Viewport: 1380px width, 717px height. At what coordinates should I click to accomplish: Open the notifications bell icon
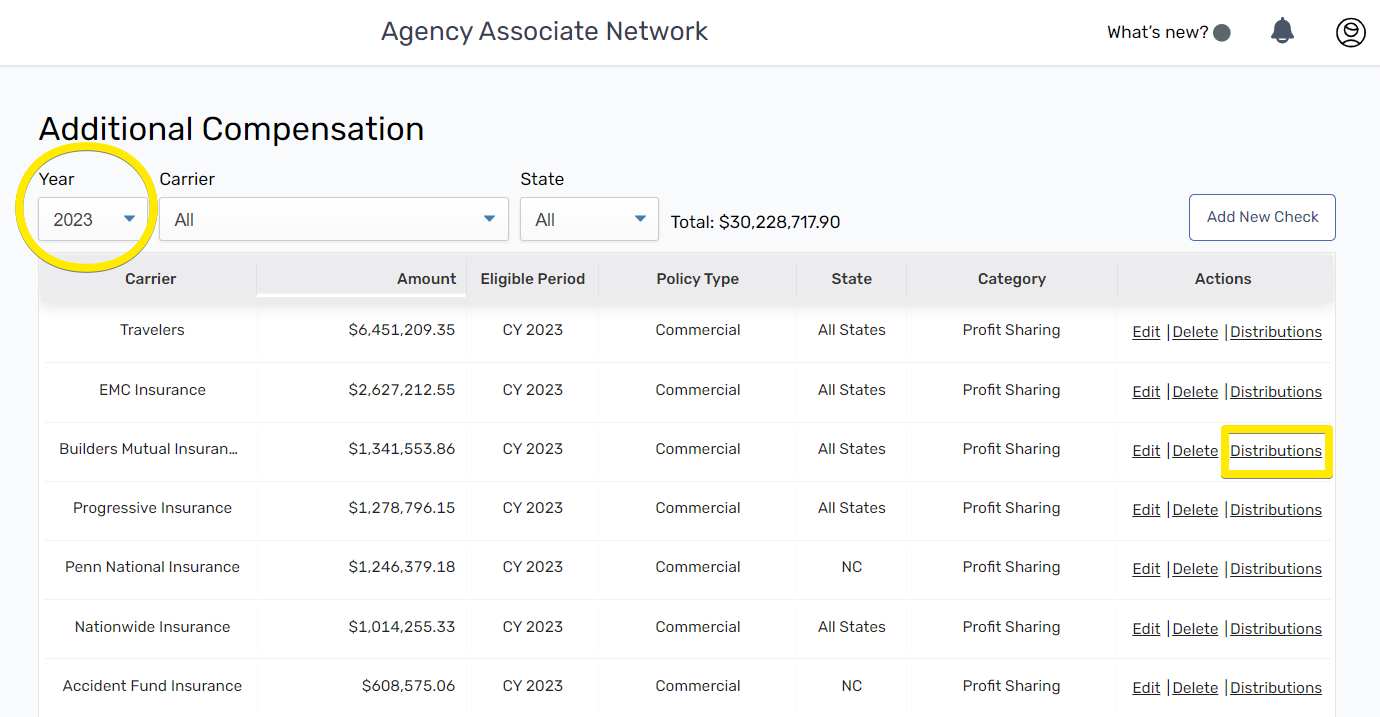(x=1282, y=32)
